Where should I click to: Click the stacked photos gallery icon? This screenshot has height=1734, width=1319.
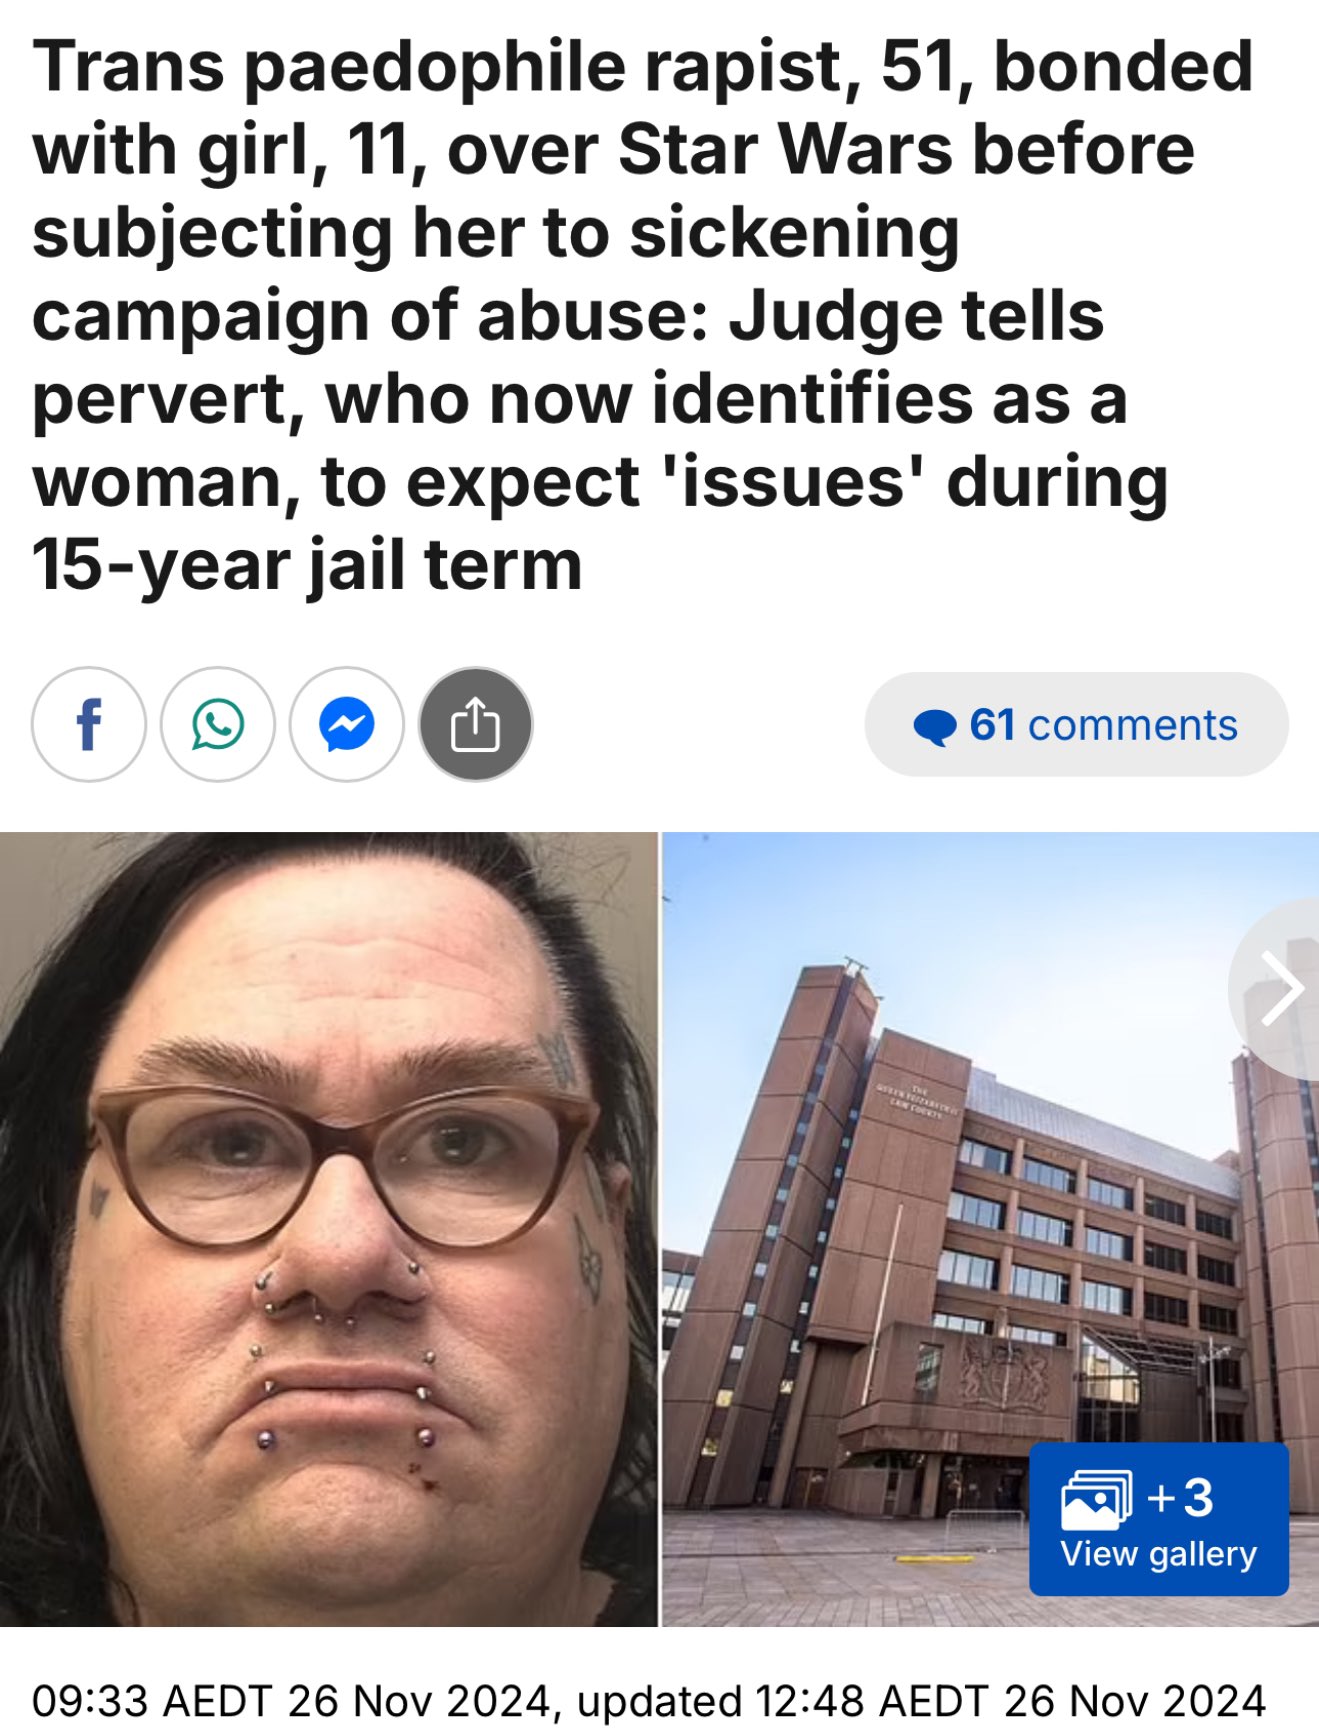[x=1096, y=1499]
